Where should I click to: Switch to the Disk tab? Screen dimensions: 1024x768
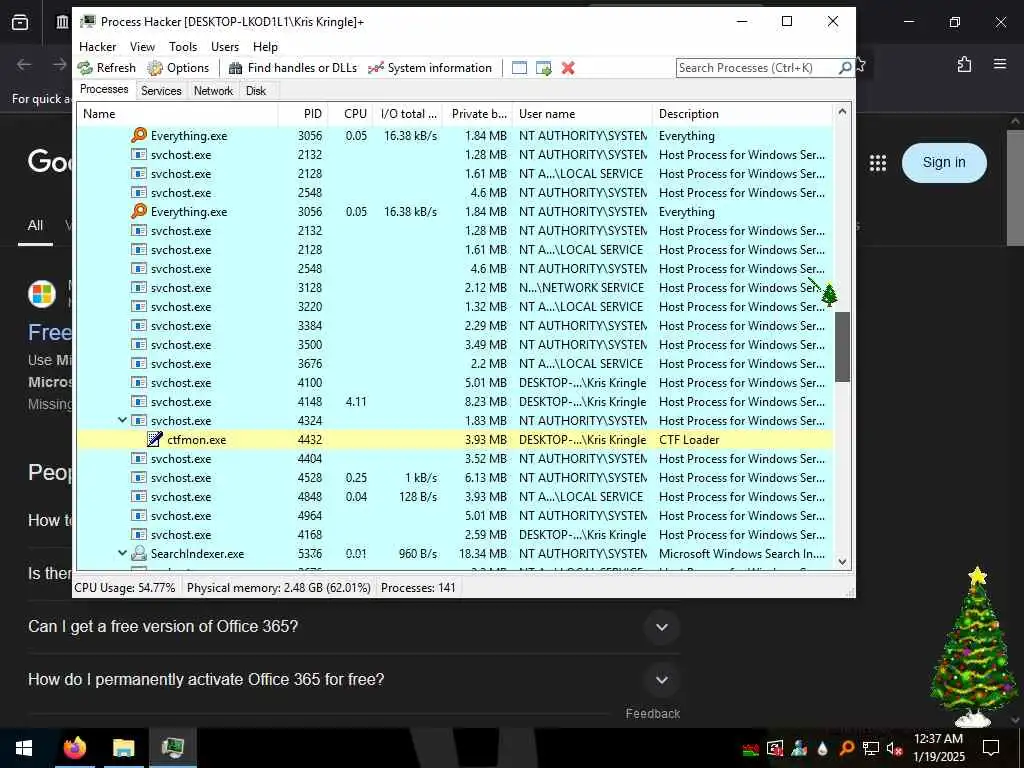(256, 91)
